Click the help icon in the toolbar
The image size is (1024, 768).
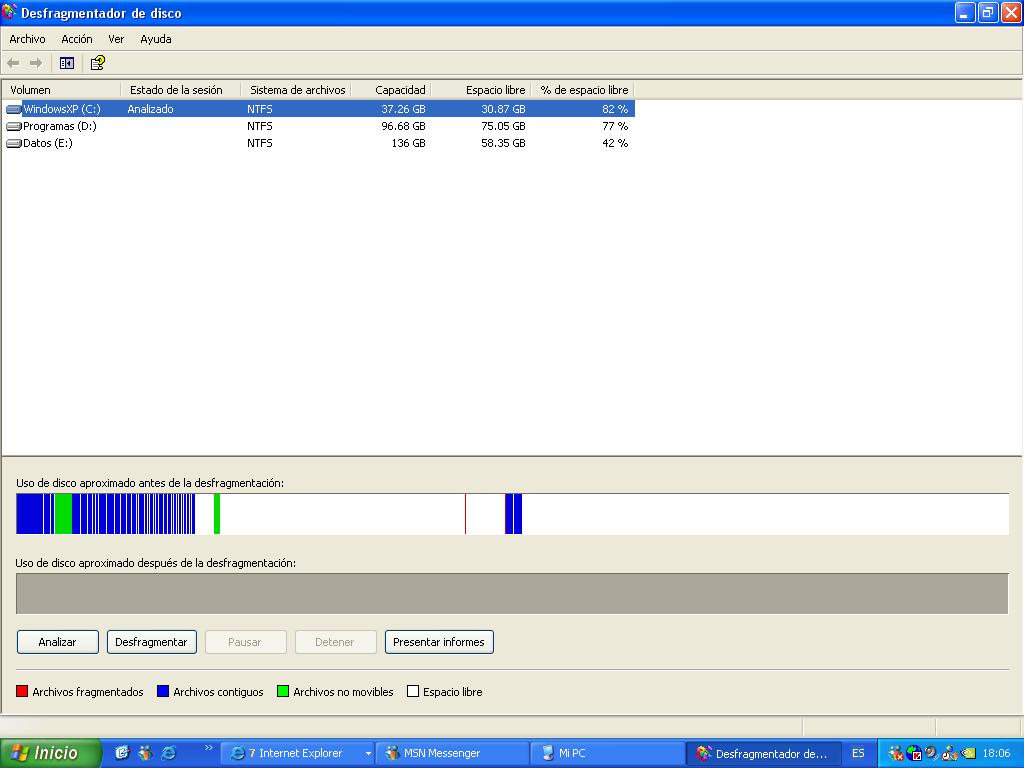(97, 63)
